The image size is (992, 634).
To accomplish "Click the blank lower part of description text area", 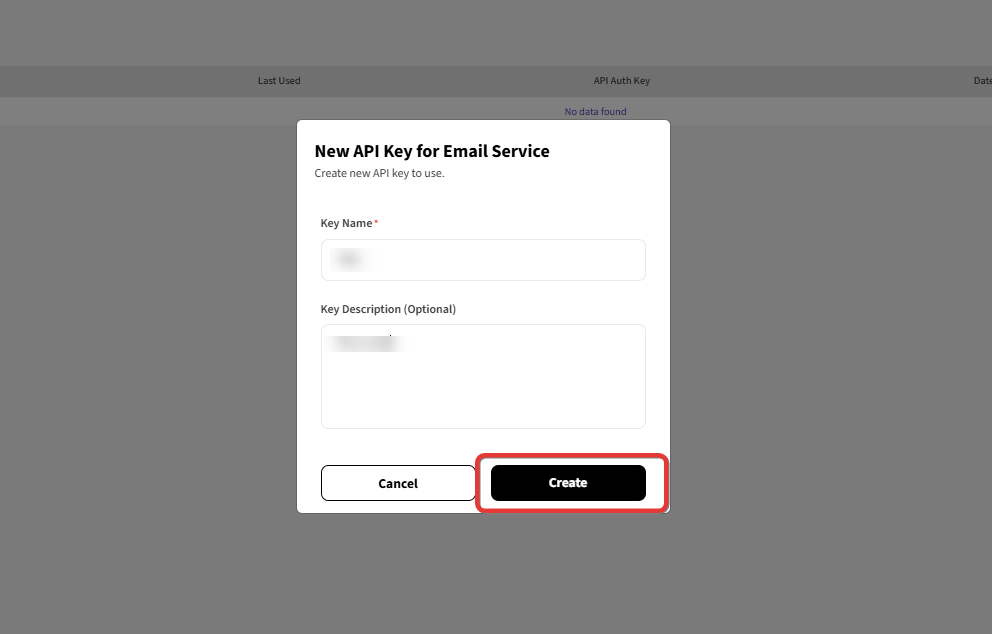I will tap(483, 399).
